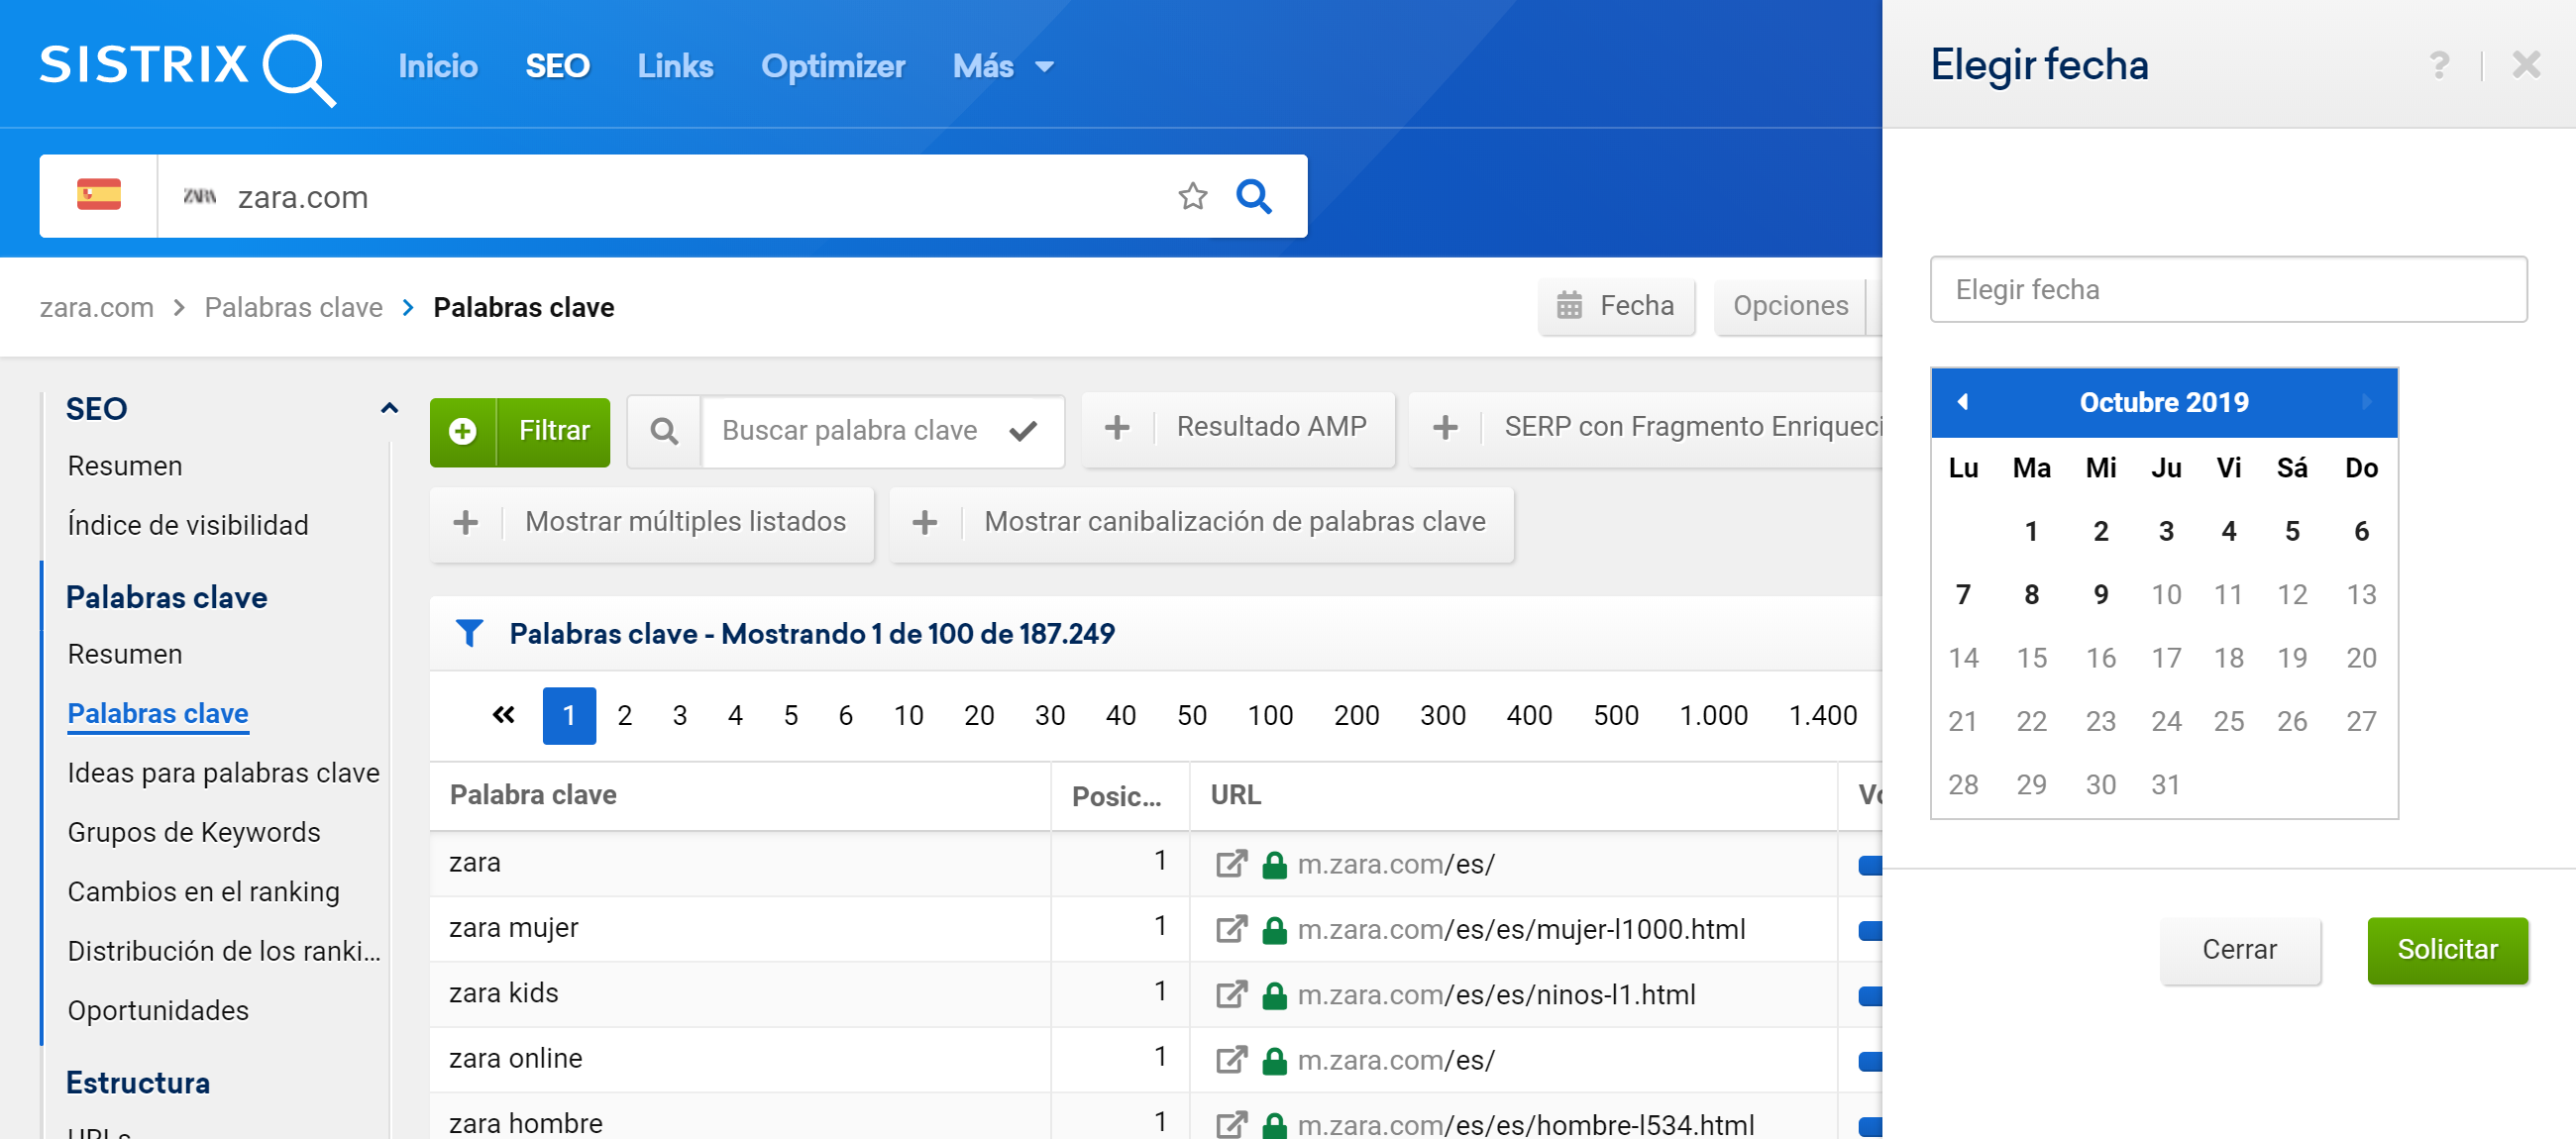Go to next month in calendar
2576x1139 pixels.
click(2366, 401)
